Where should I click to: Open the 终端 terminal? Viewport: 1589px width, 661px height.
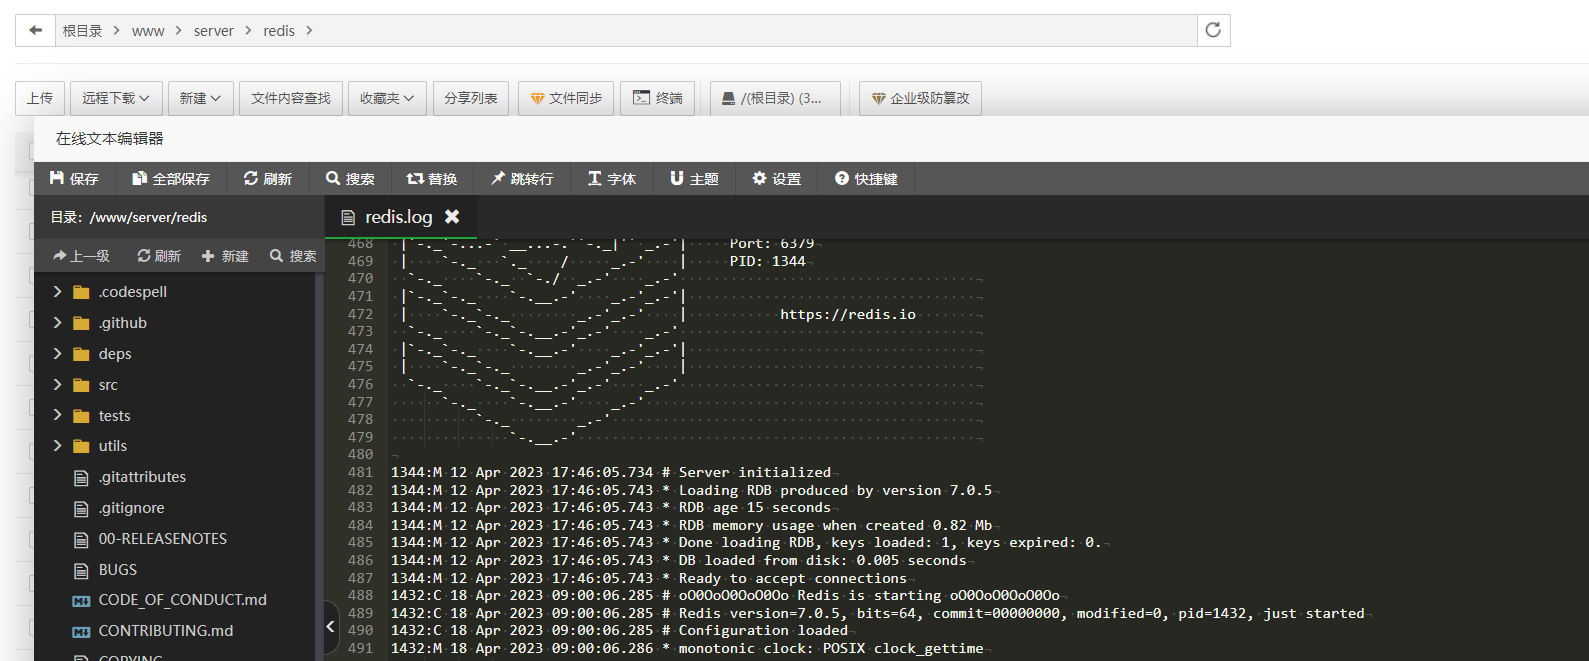coord(658,98)
